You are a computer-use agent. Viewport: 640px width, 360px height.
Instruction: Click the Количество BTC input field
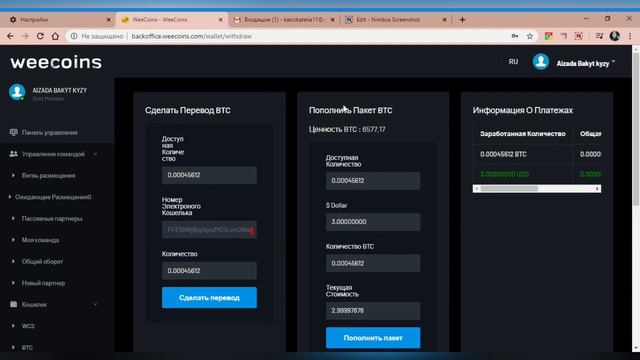pyautogui.click(x=373, y=263)
